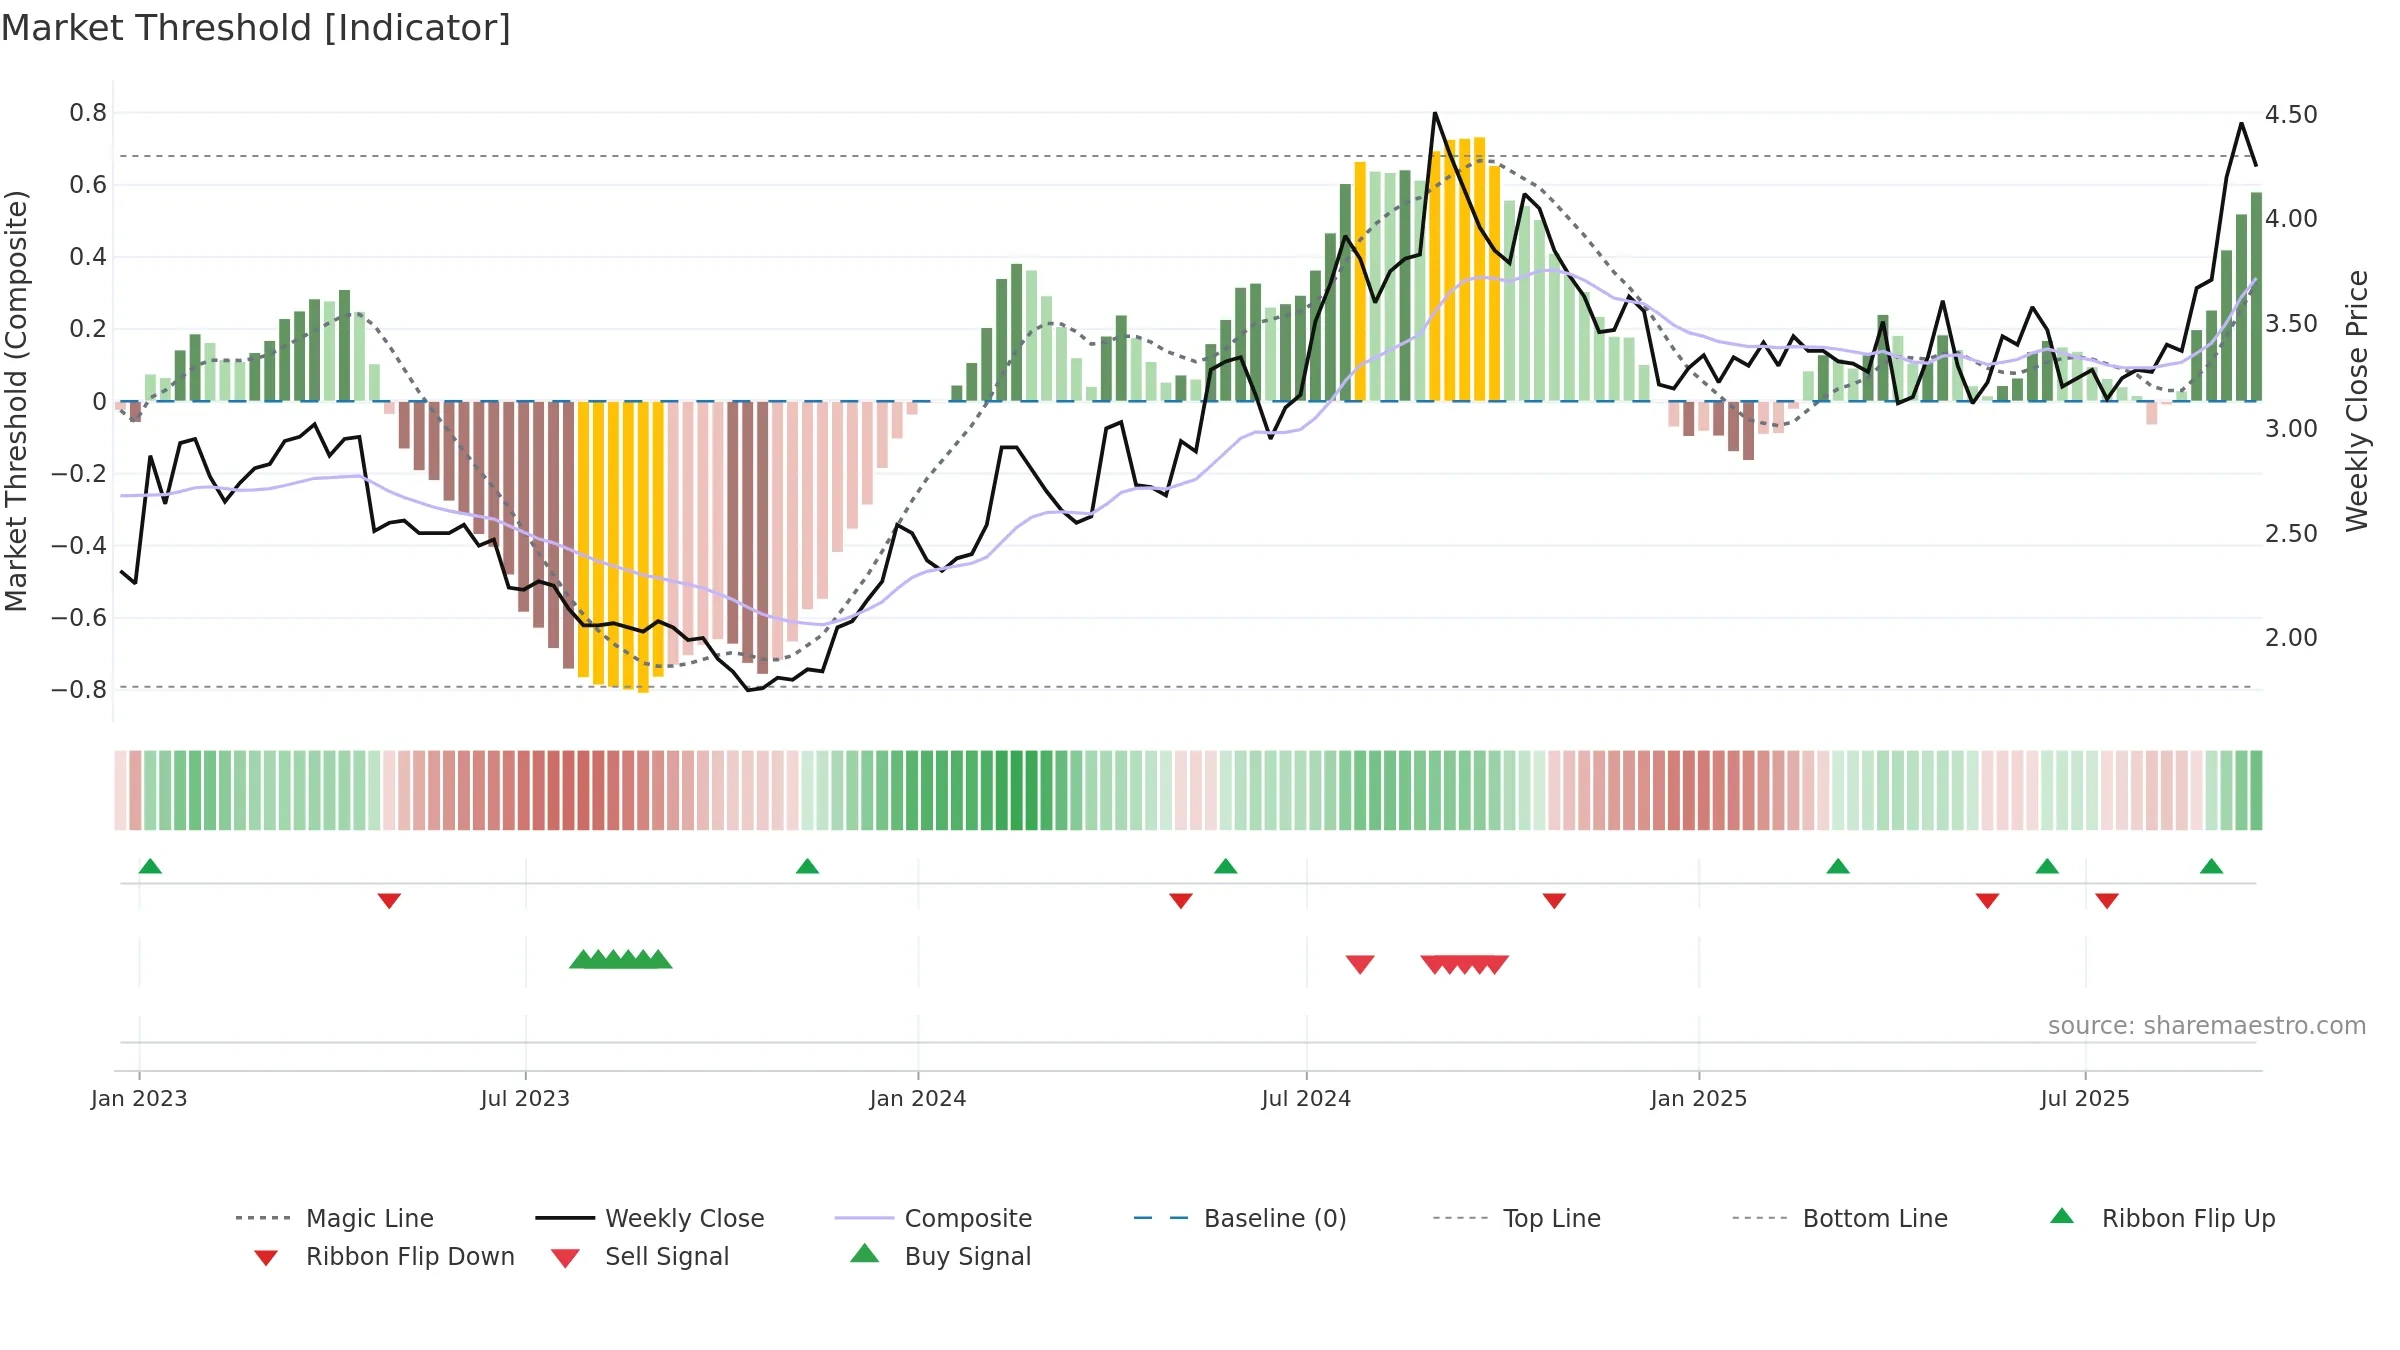Click the ribbon flip up marker before Jan 2024
The width and height of the screenshot is (2400, 1350).
click(807, 866)
